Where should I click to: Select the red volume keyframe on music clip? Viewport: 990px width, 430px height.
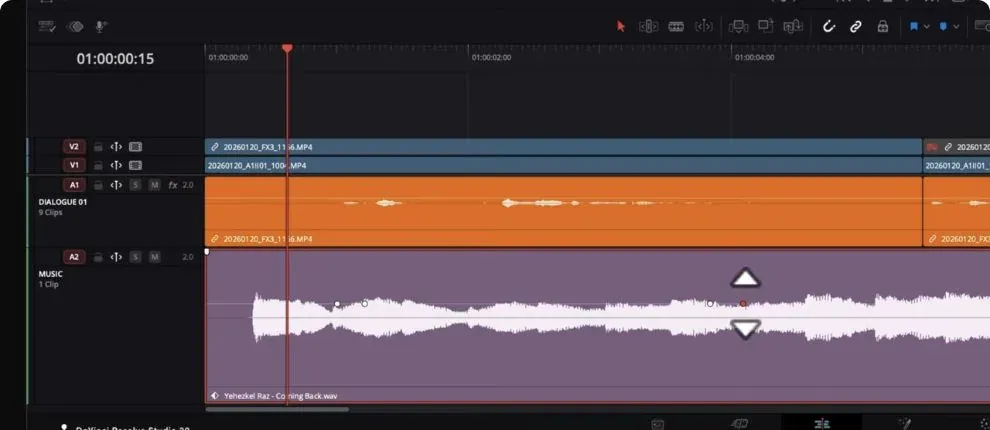[x=743, y=304]
